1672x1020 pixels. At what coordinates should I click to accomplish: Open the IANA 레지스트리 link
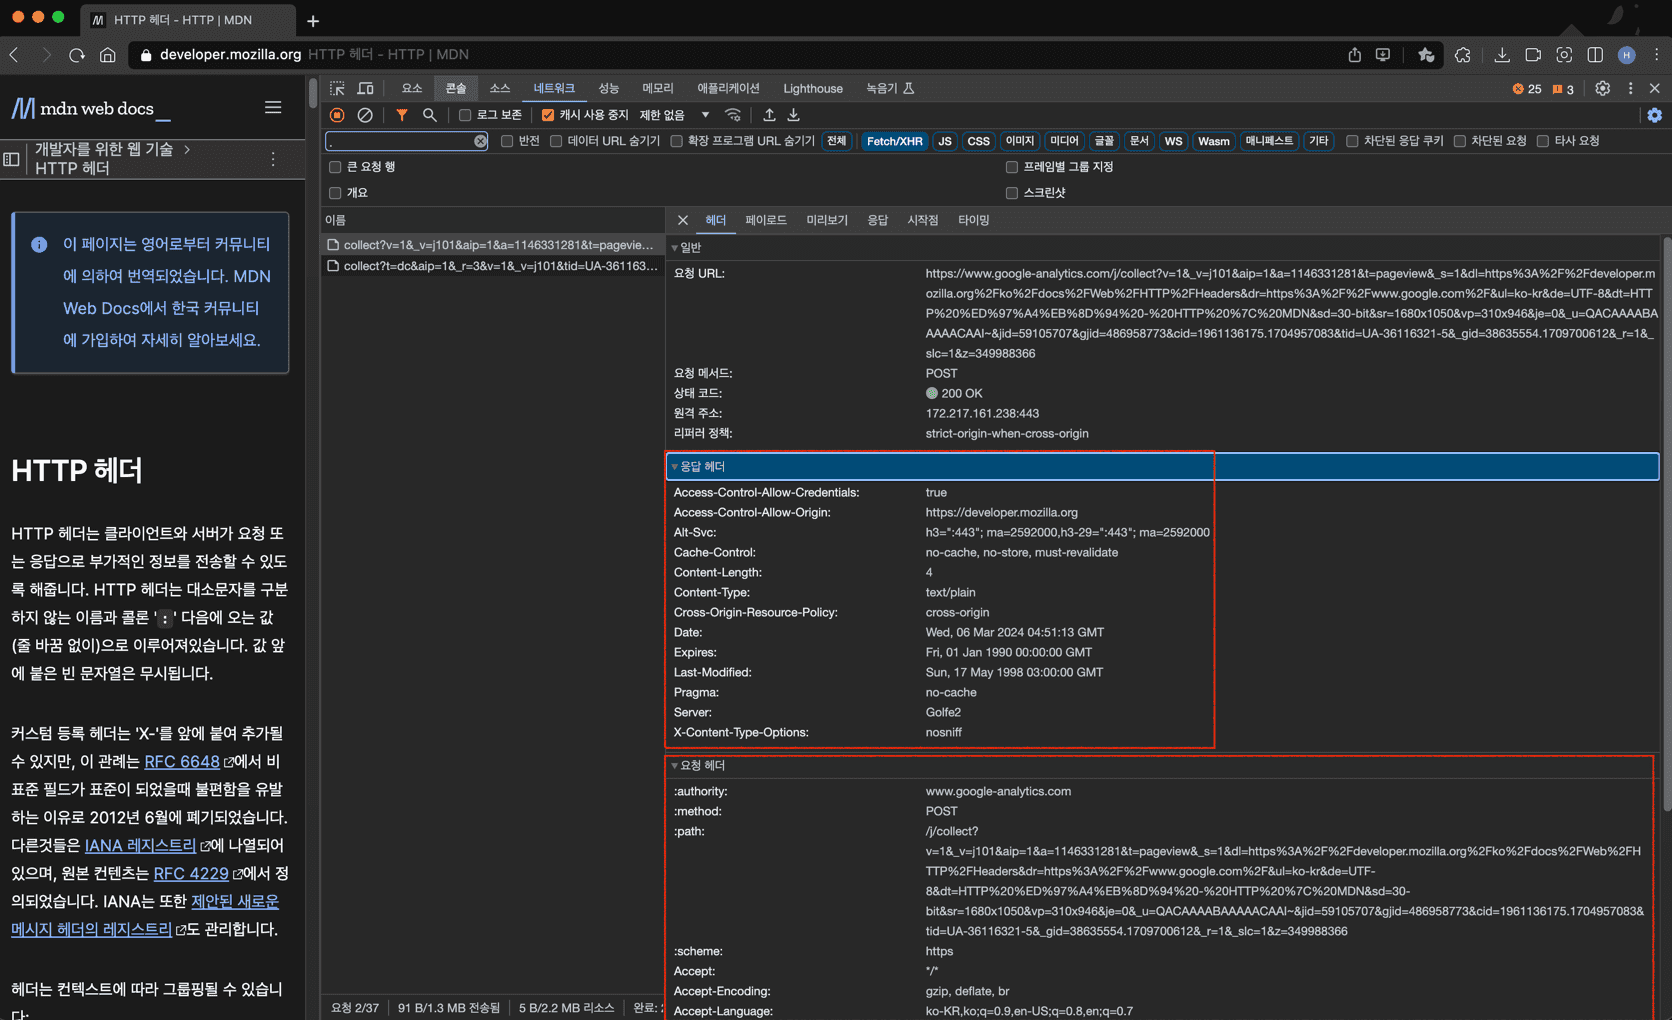click(140, 845)
